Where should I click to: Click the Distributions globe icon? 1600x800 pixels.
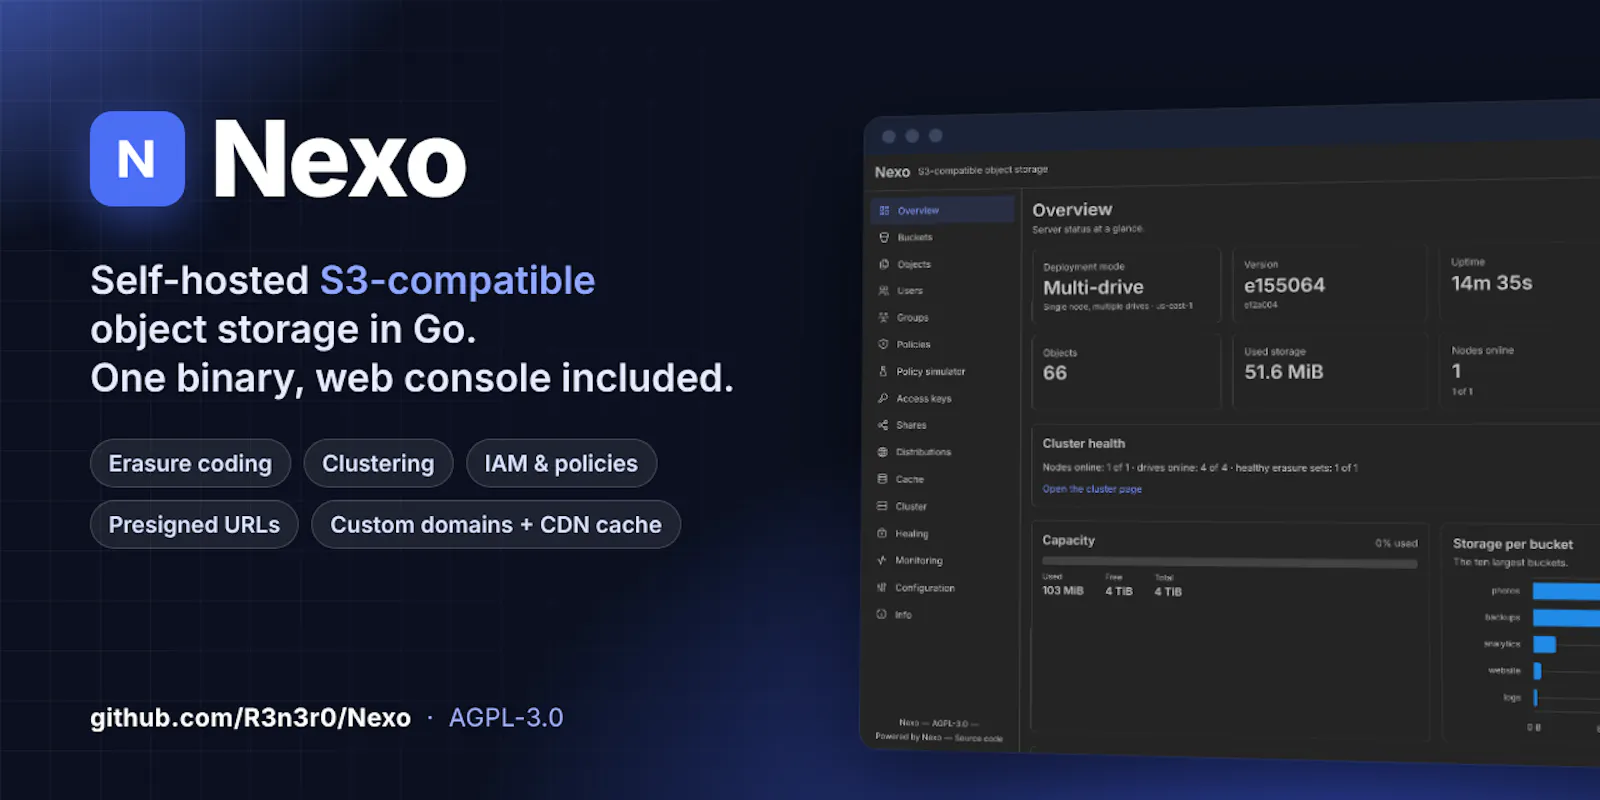(883, 452)
